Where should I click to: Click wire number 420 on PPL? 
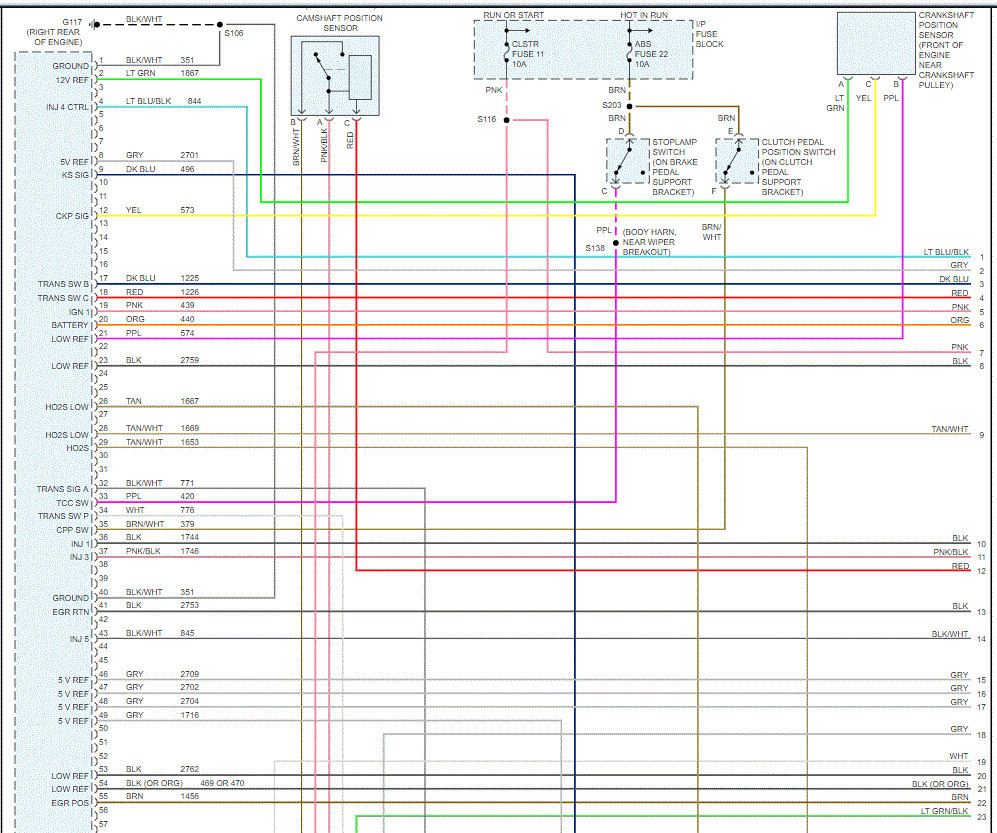click(187, 496)
